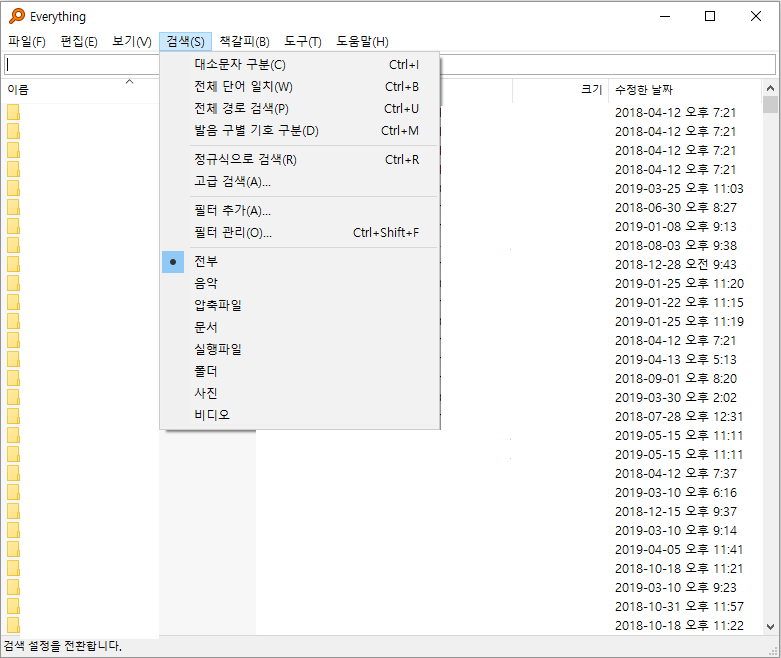Image resolution: width=781 pixels, height=658 pixels.
Task: Click folder icon of 2019-03-25 오후 11:03 row
Action: coord(13,188)
